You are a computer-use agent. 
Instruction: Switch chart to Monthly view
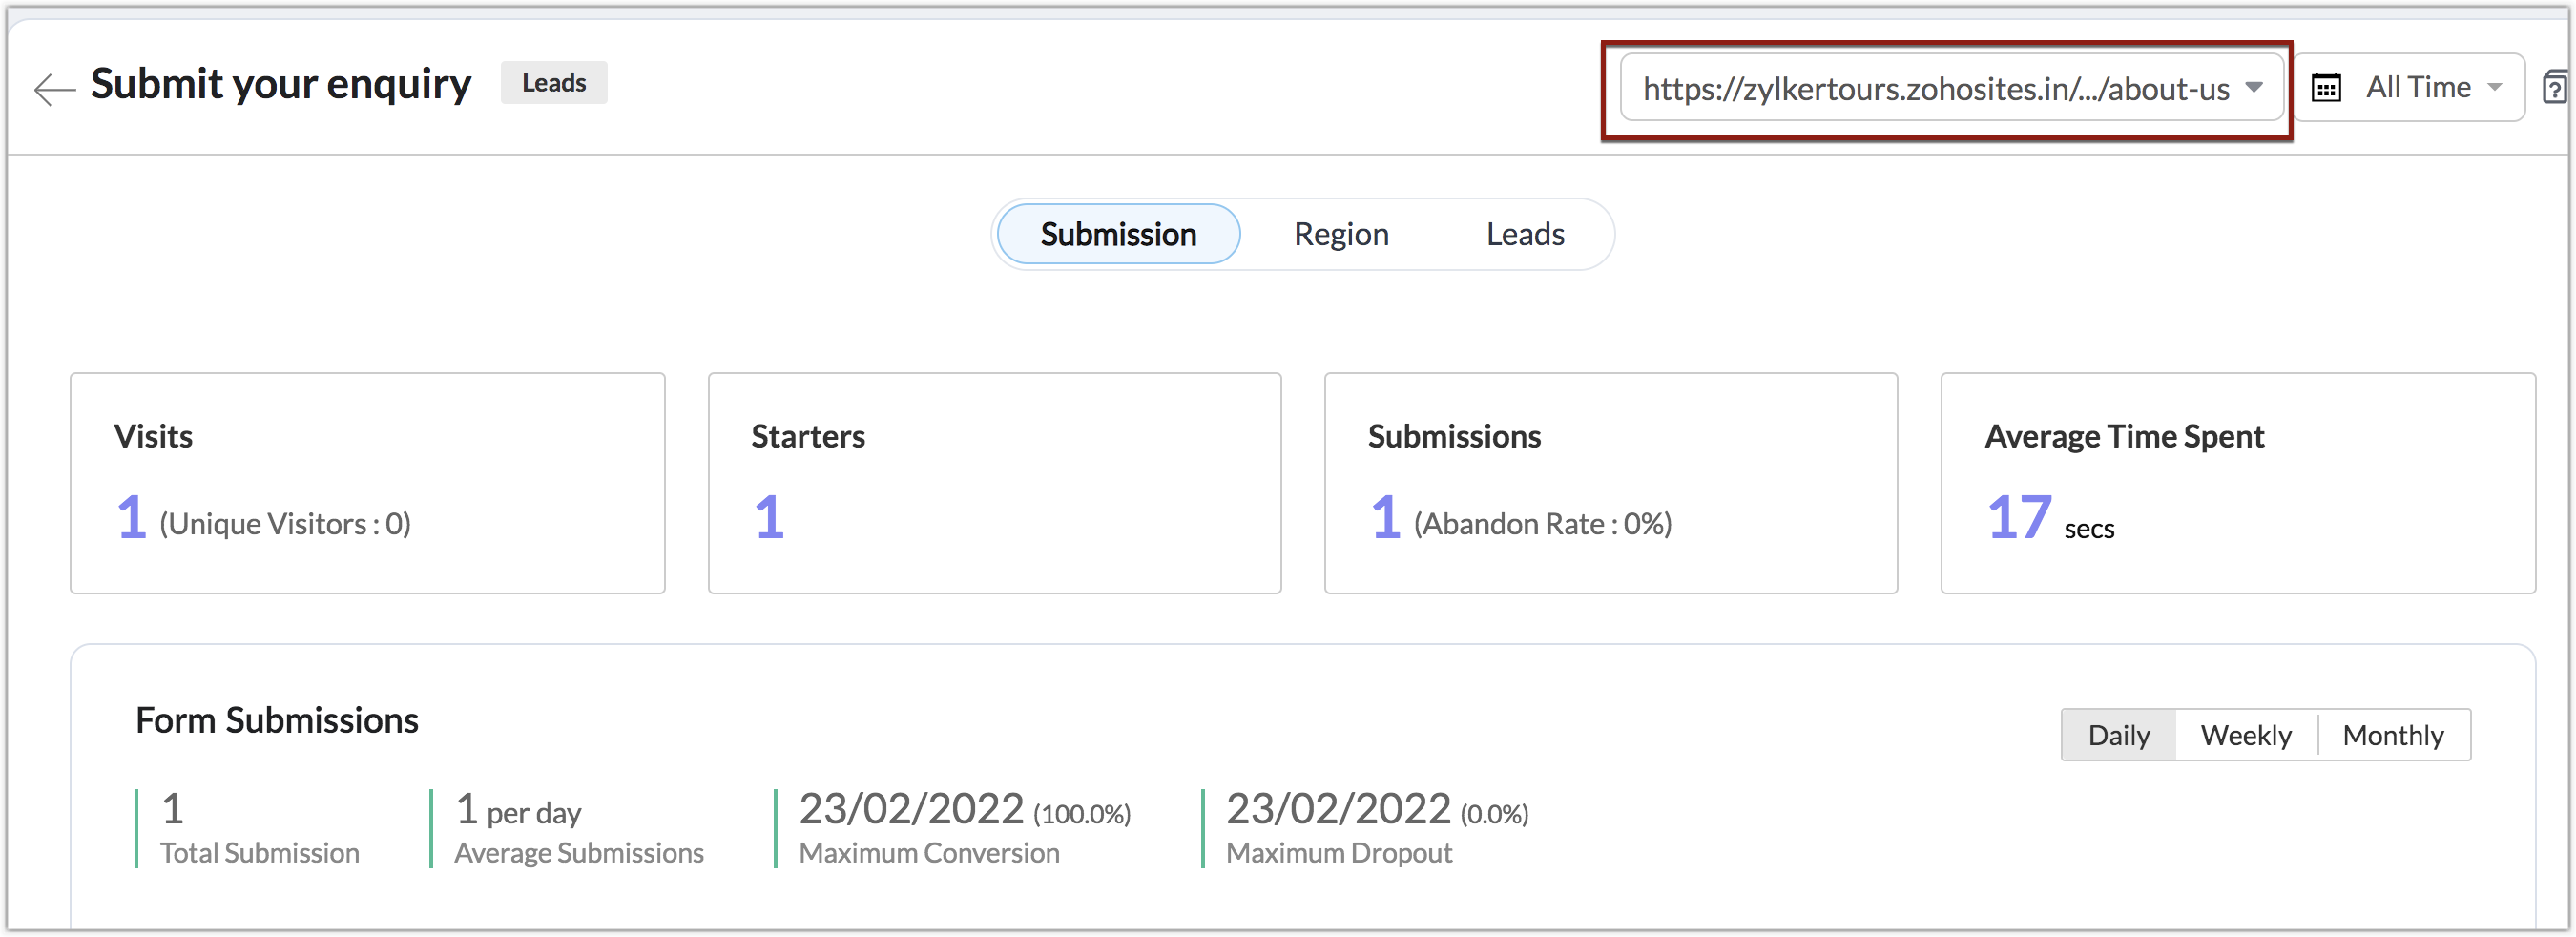[2393, 735]
